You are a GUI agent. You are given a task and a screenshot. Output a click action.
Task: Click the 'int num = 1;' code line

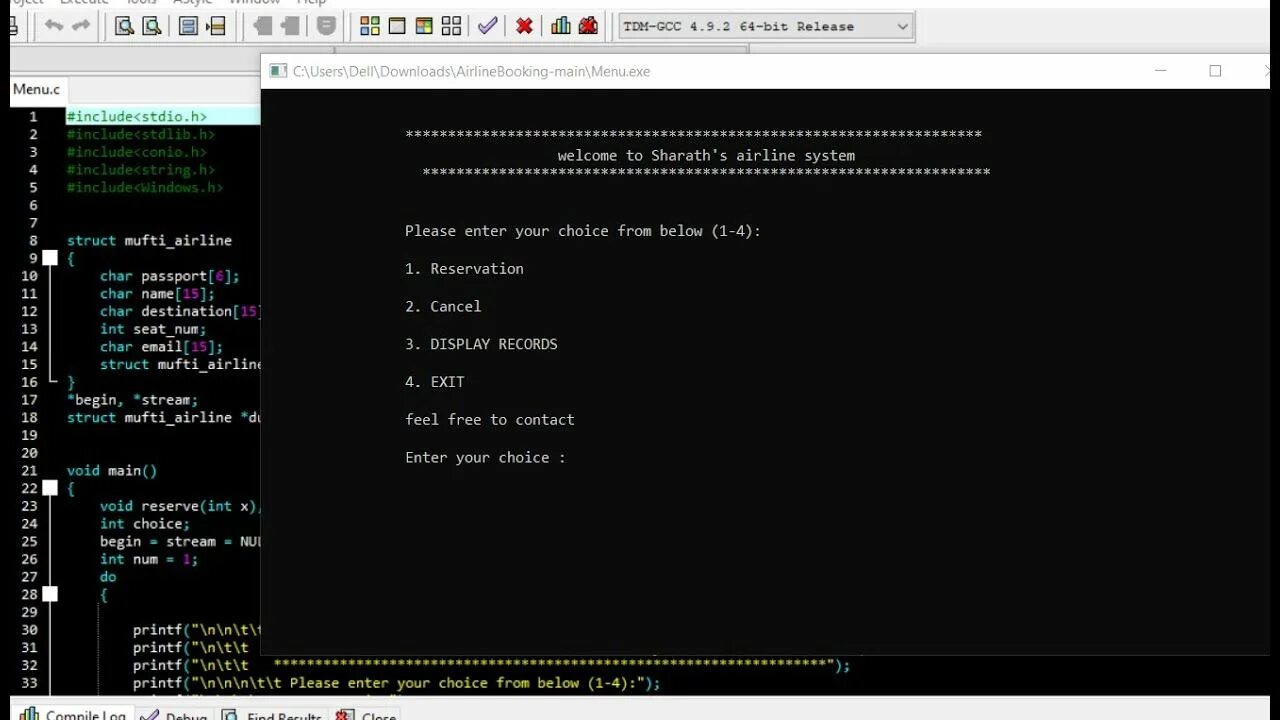click(x=149, y=559)
